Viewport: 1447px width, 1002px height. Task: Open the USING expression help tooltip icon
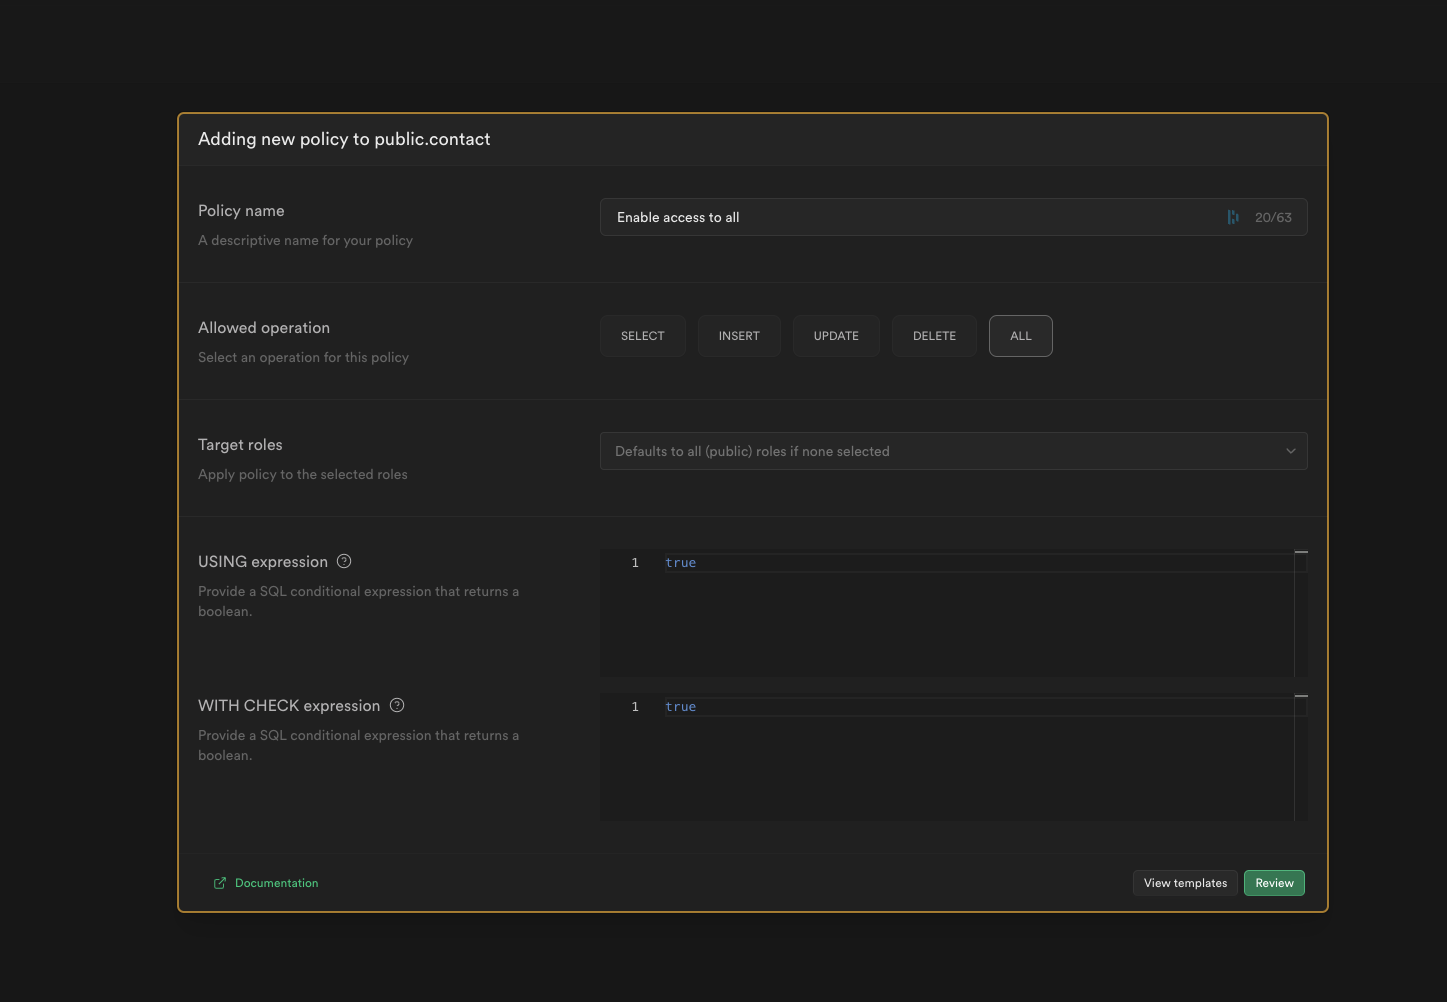click(343, 561)
